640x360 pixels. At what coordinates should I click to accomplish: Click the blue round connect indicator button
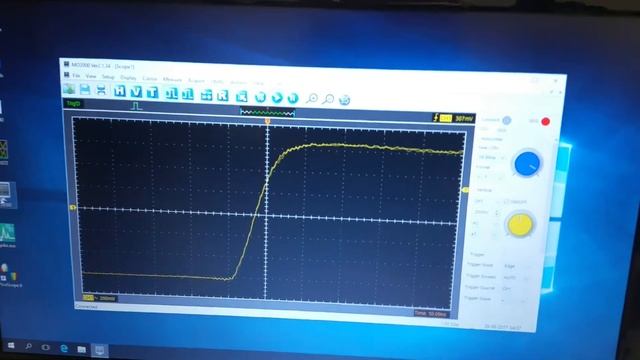pos(507,120)
